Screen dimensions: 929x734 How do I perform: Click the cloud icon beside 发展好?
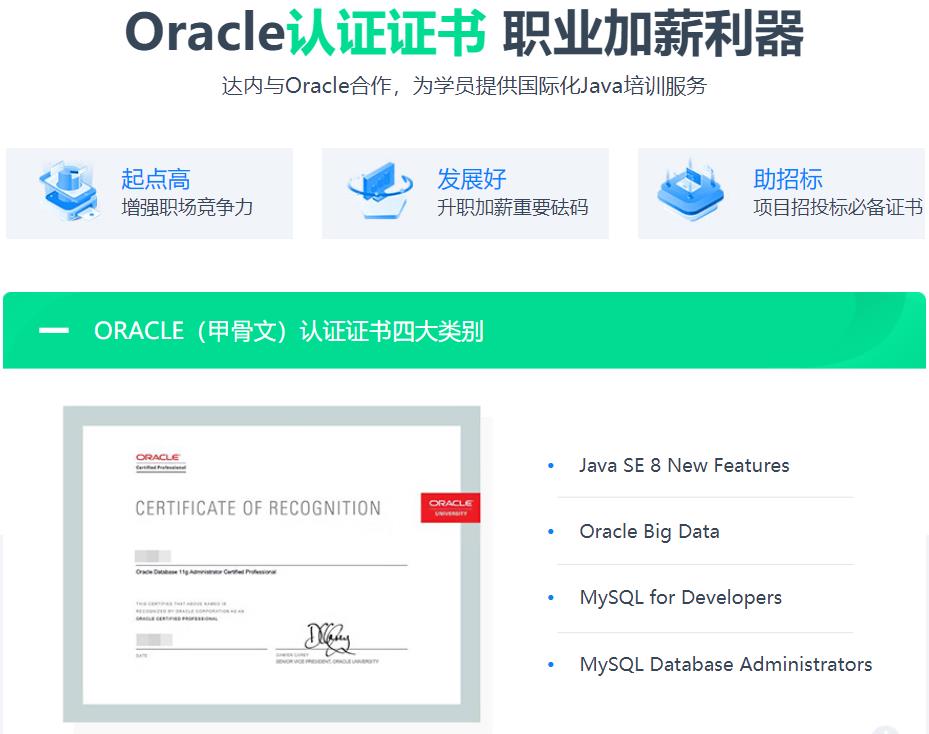[380, 189]
